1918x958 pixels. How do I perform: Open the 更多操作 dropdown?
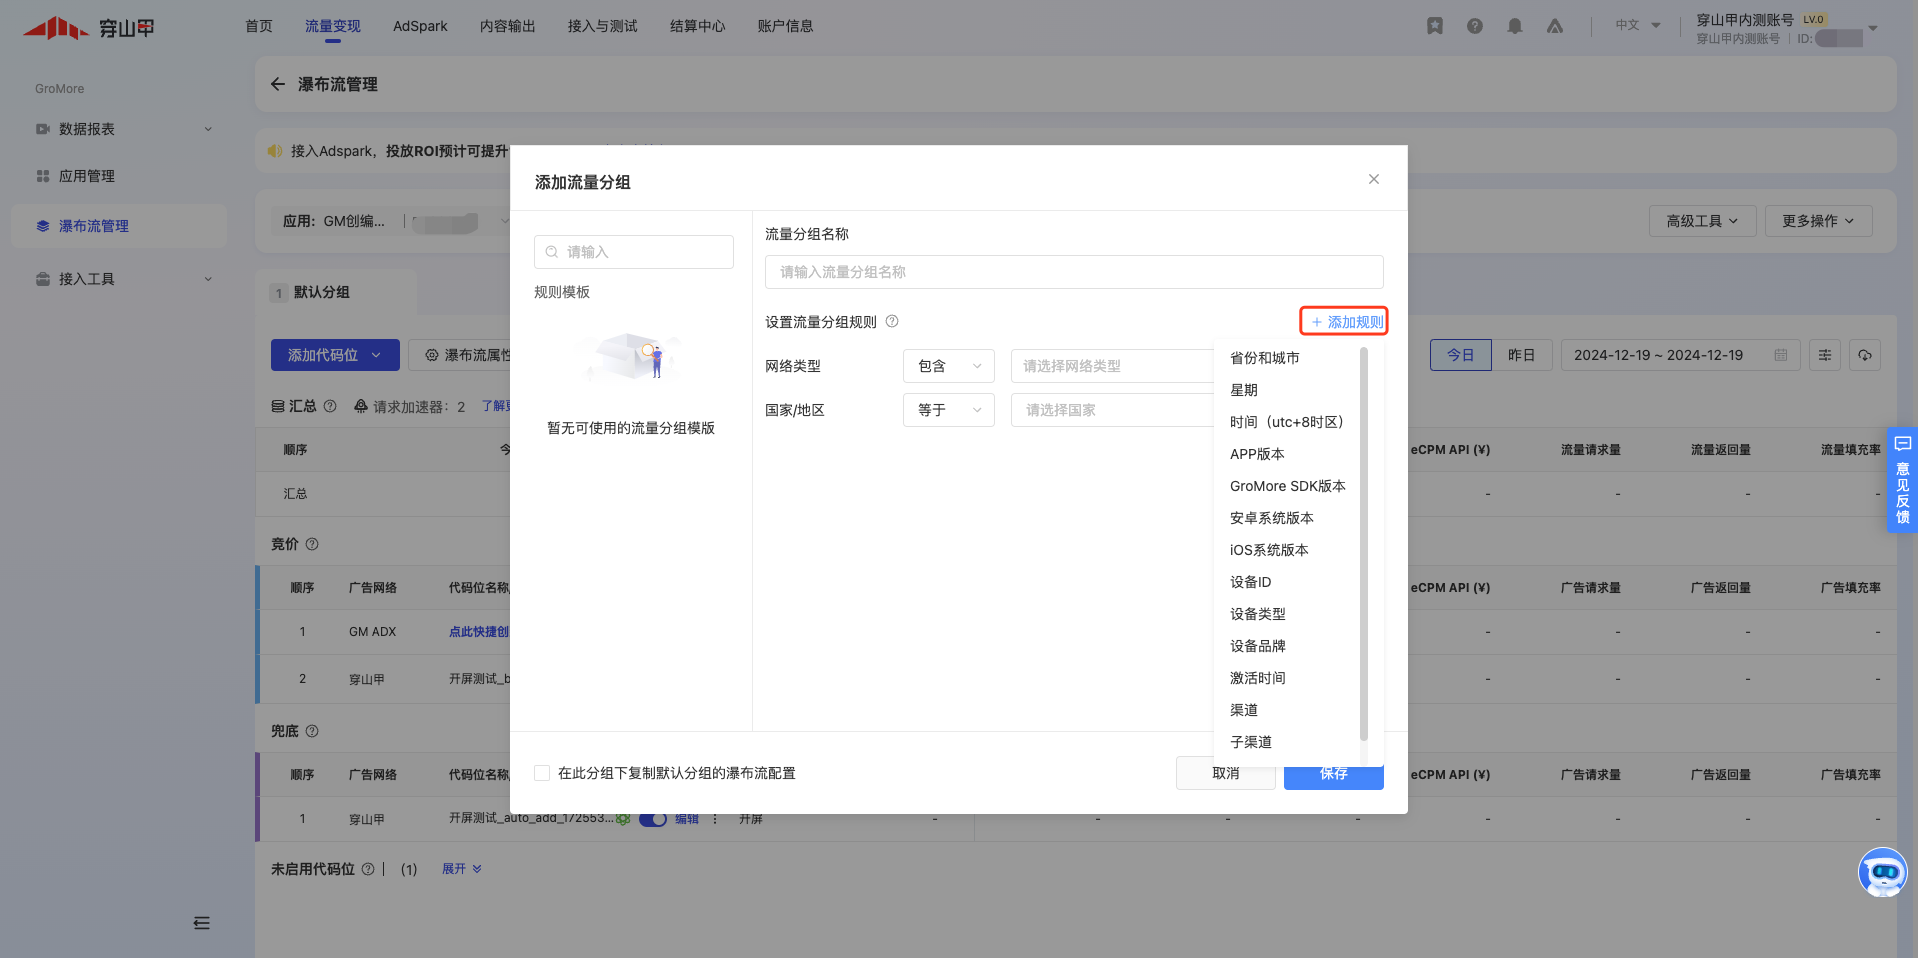(1818, 221)
